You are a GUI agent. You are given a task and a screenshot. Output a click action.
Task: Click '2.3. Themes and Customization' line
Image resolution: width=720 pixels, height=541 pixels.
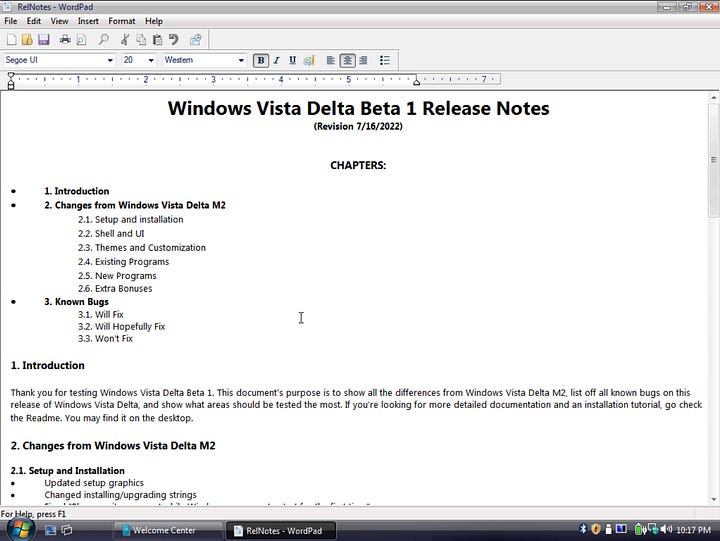click(x=142, y=248)
